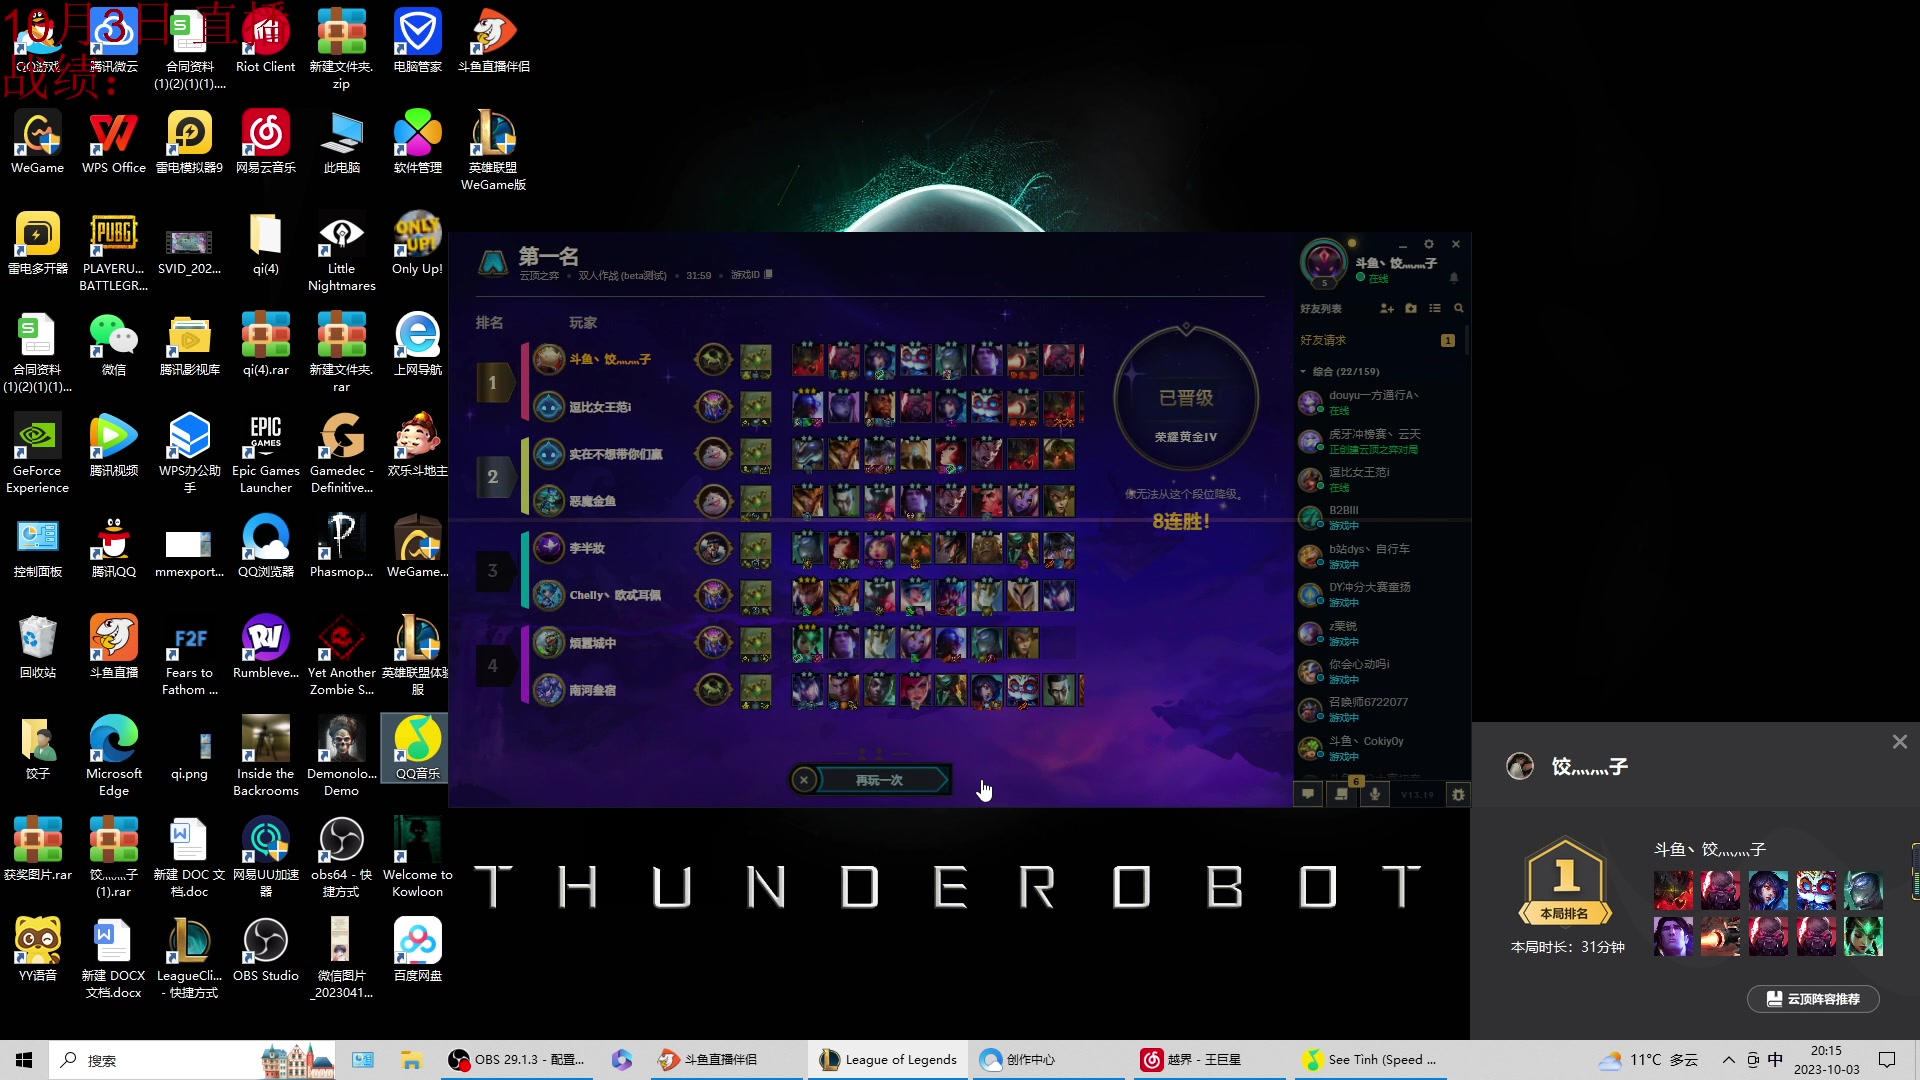The image size is (1920, 1080).
Task: Click the bug report icon at client bottom right
Action: [x=1458, y=794]
